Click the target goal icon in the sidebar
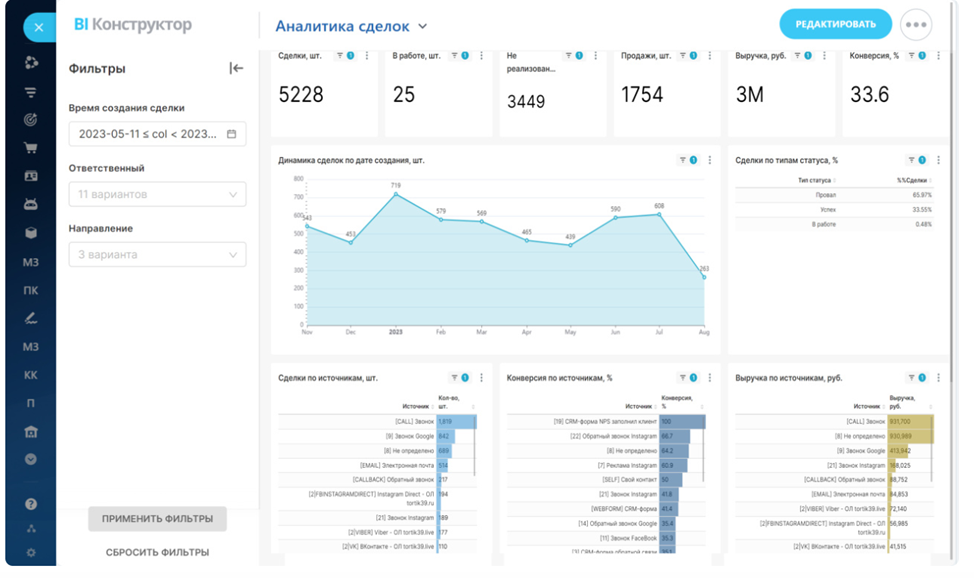Screen dimensions: 974x578 (31, 120)
